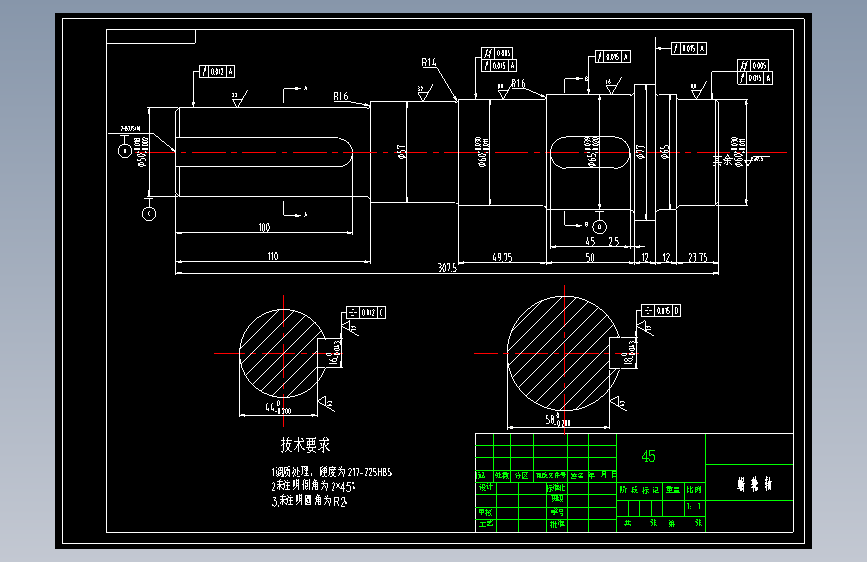Click the 其余 surface finish note
Viewport: 867px width, 562px height.
click(x=722, y=160)
